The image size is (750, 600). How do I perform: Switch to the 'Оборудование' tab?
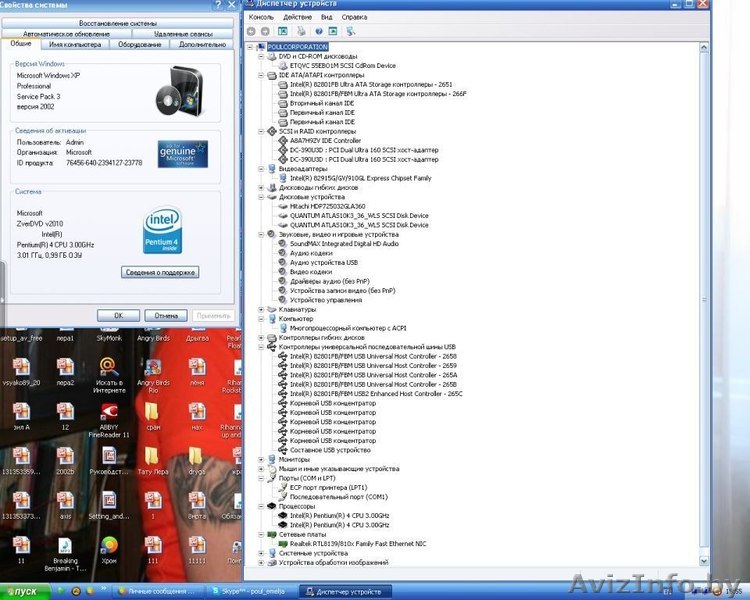(139, 44)
